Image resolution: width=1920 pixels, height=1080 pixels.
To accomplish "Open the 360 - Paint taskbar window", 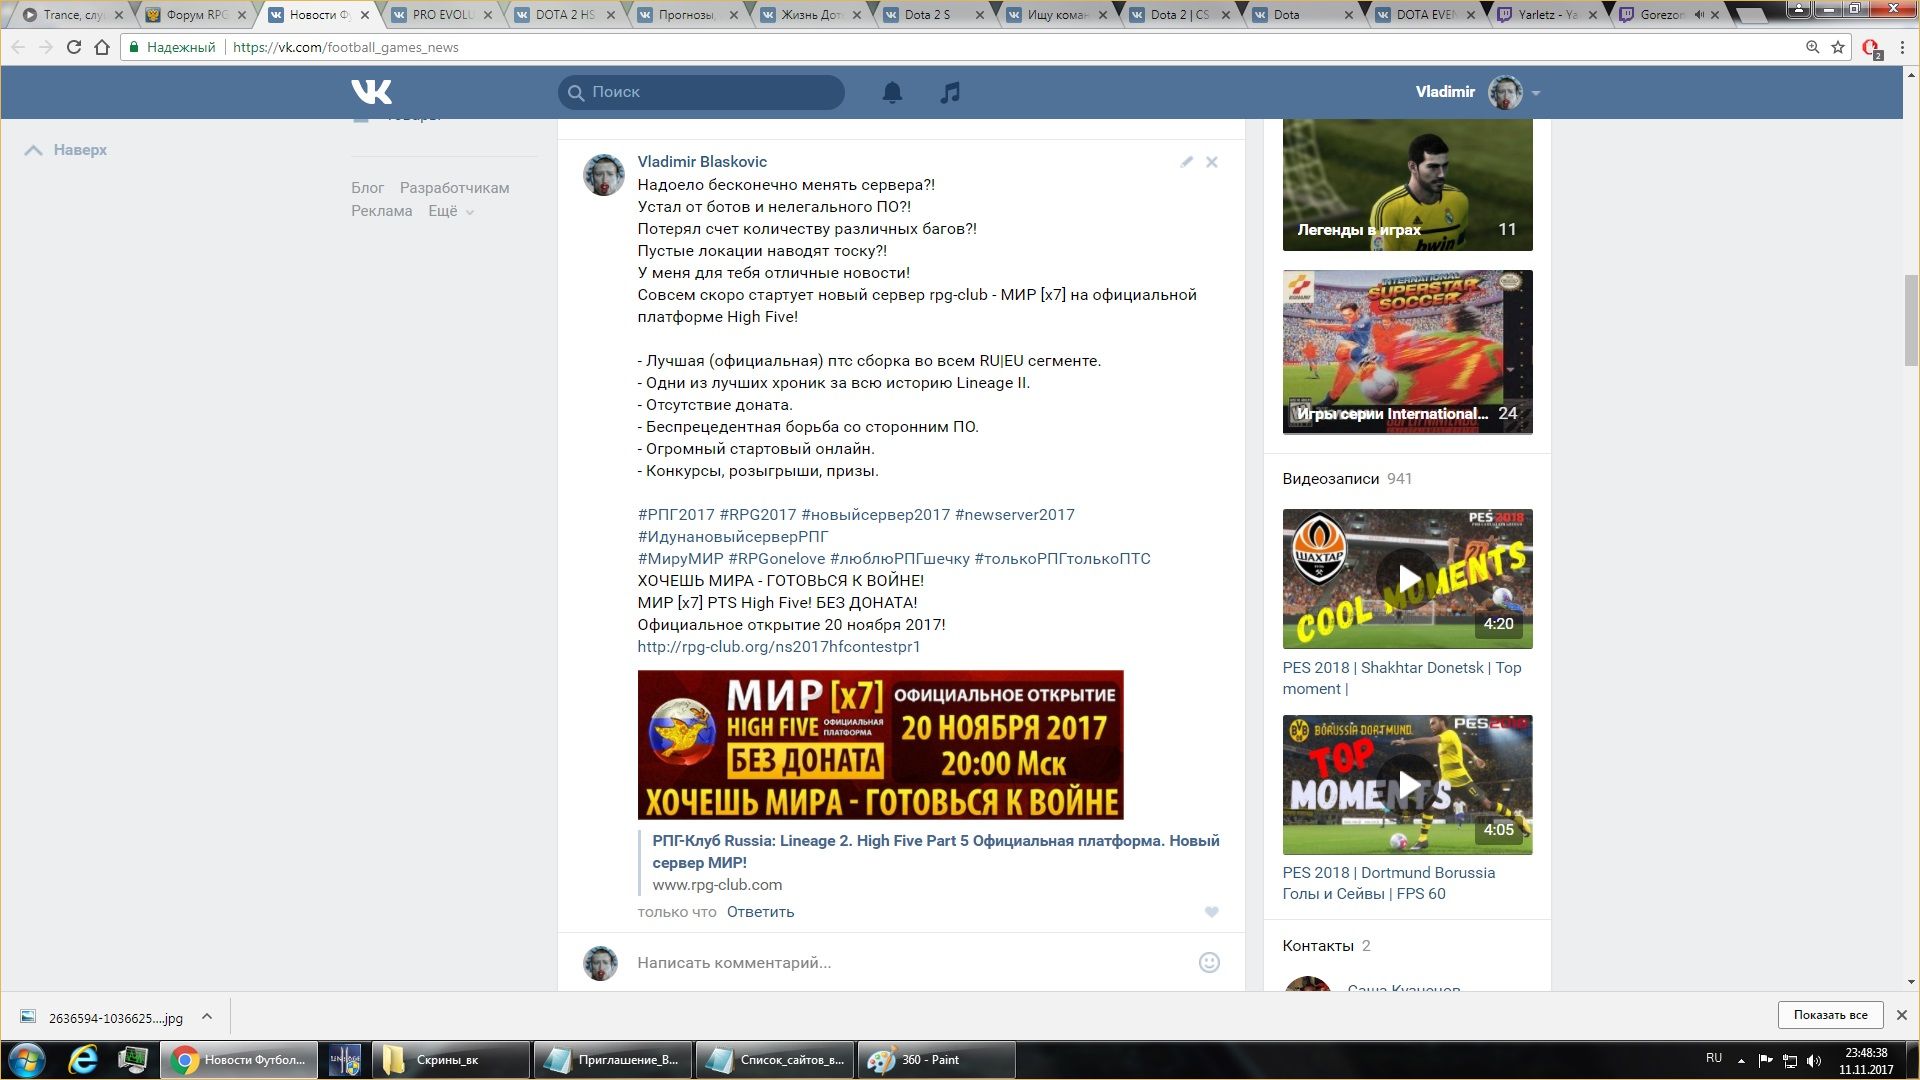I will click(936, 1060).
